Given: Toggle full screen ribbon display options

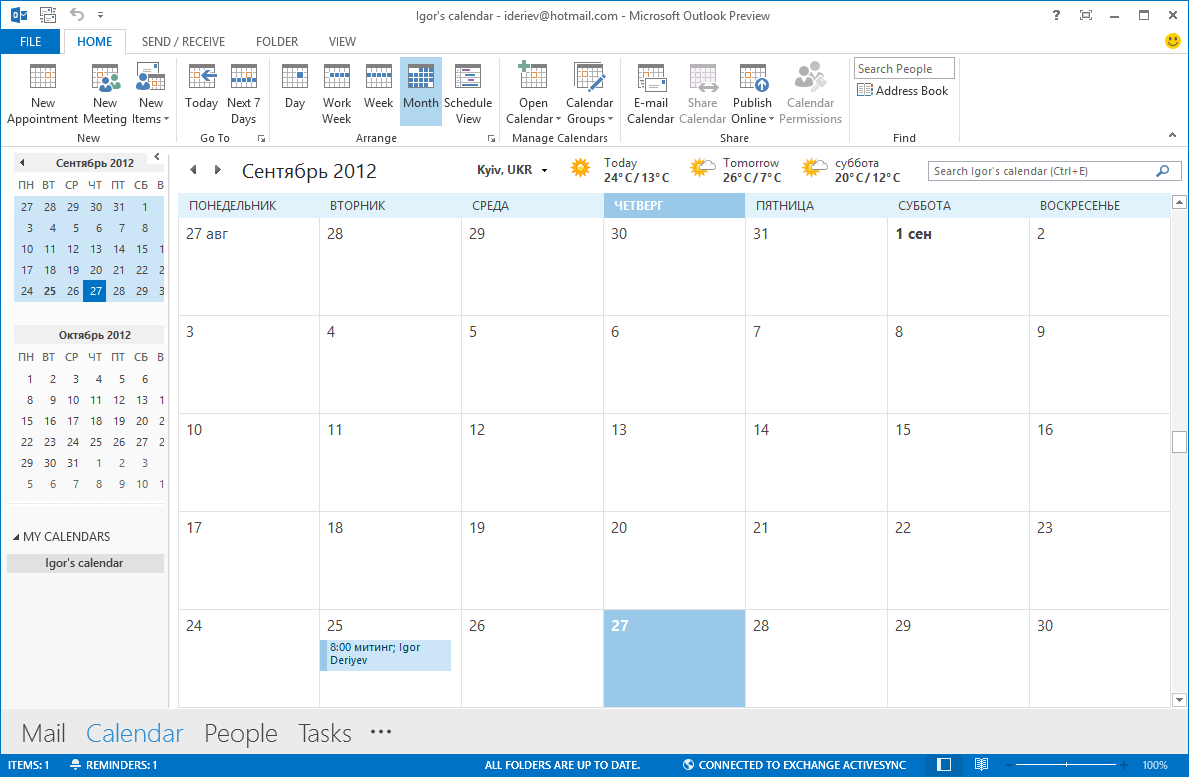Looking at the screenshot, I should [x=1085, y=15].
